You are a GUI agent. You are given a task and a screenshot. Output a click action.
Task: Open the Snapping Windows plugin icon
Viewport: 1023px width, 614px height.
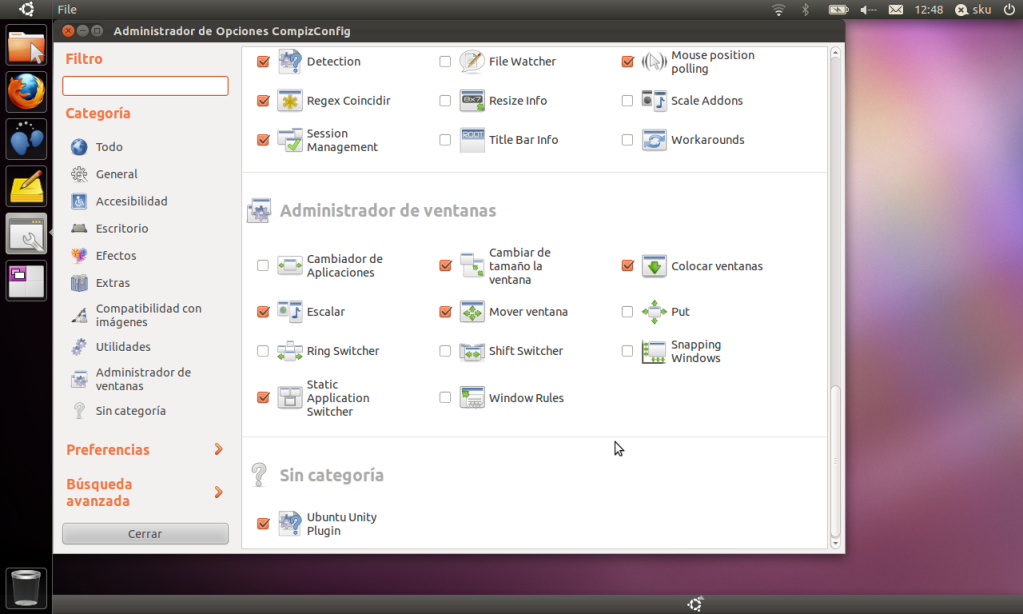point(654,350)
